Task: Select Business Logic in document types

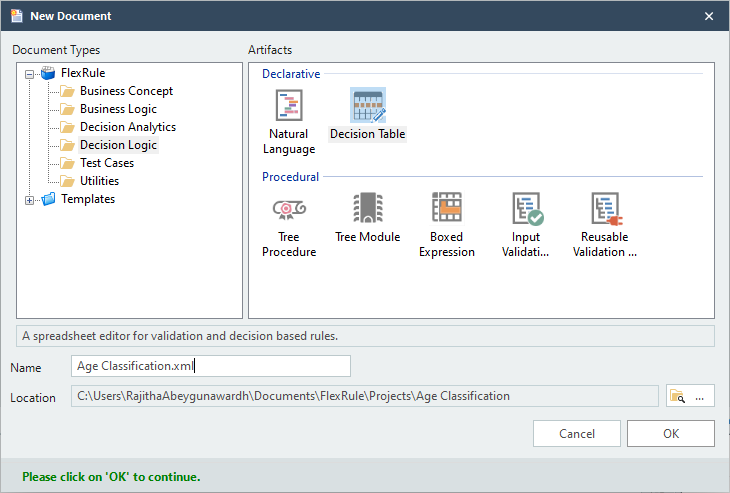Action: click(x=118, y=109)
